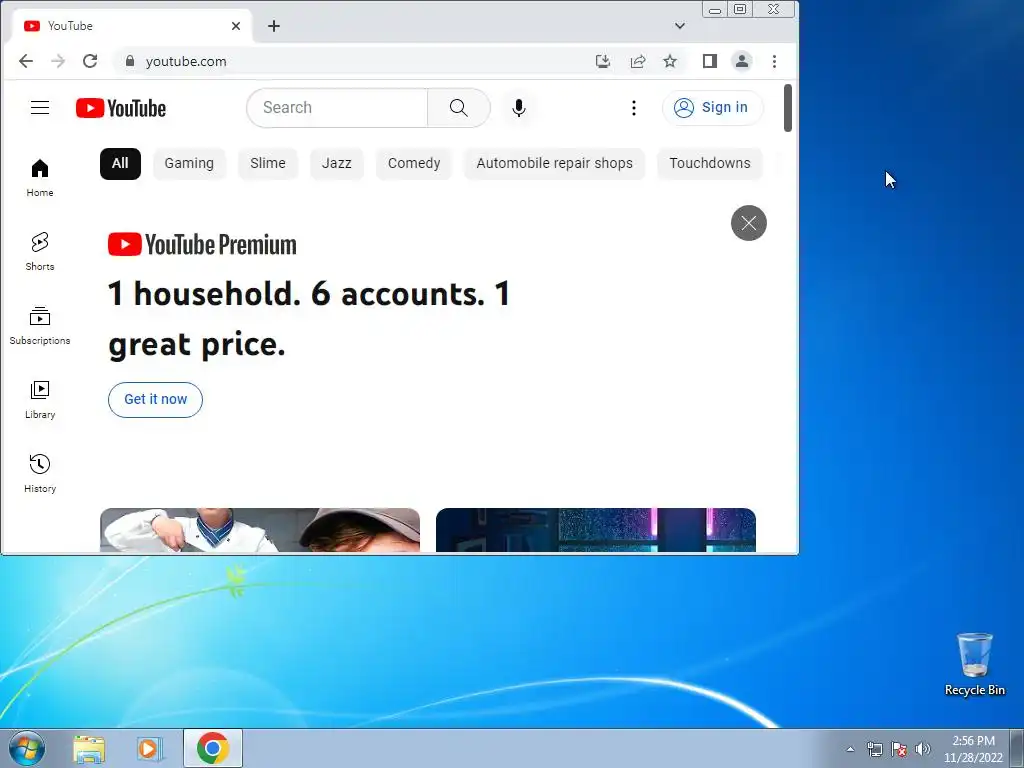The height and width of the screenshot is (768, 1024).
Task: Open a new tab with the plus button
Action: 274,26
